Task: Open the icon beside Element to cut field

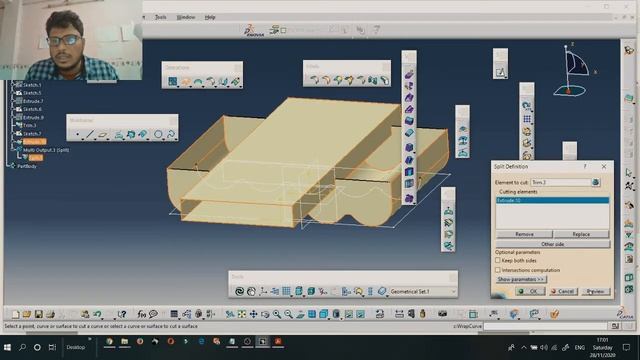Action: (596, 182)
